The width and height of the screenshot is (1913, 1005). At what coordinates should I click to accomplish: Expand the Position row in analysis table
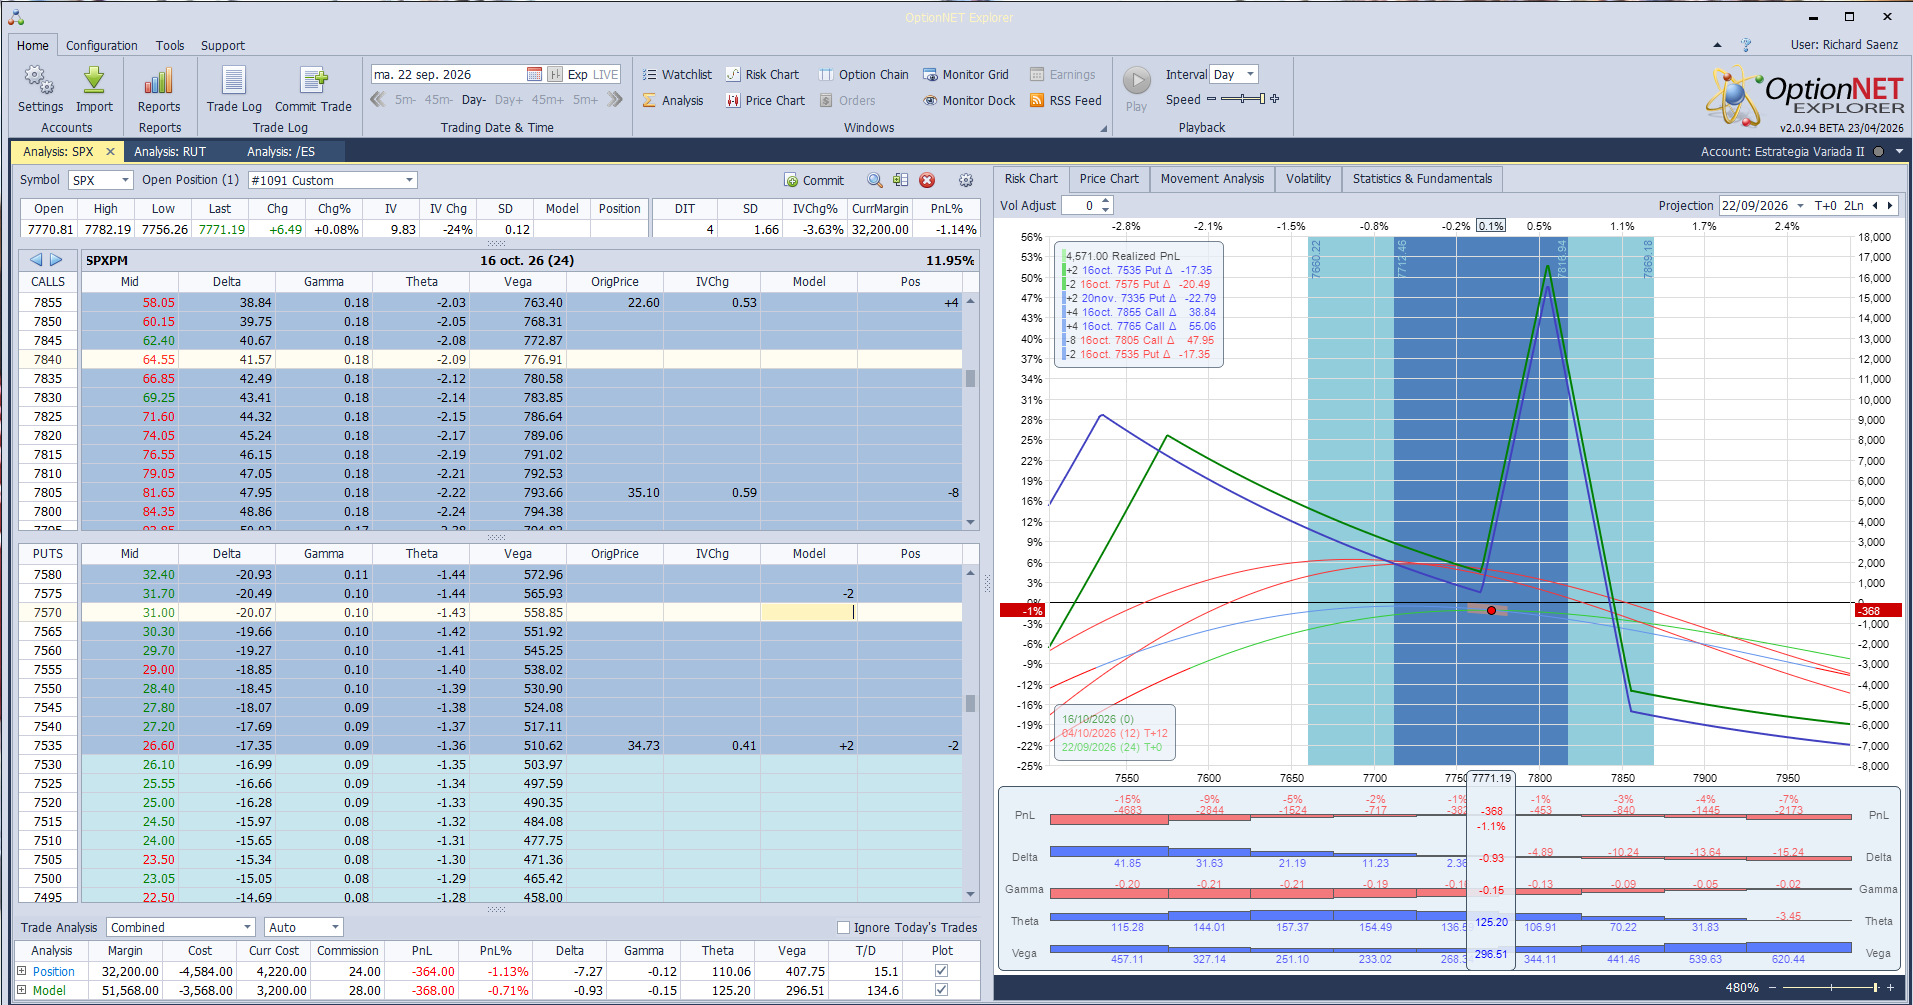(22, 971)
